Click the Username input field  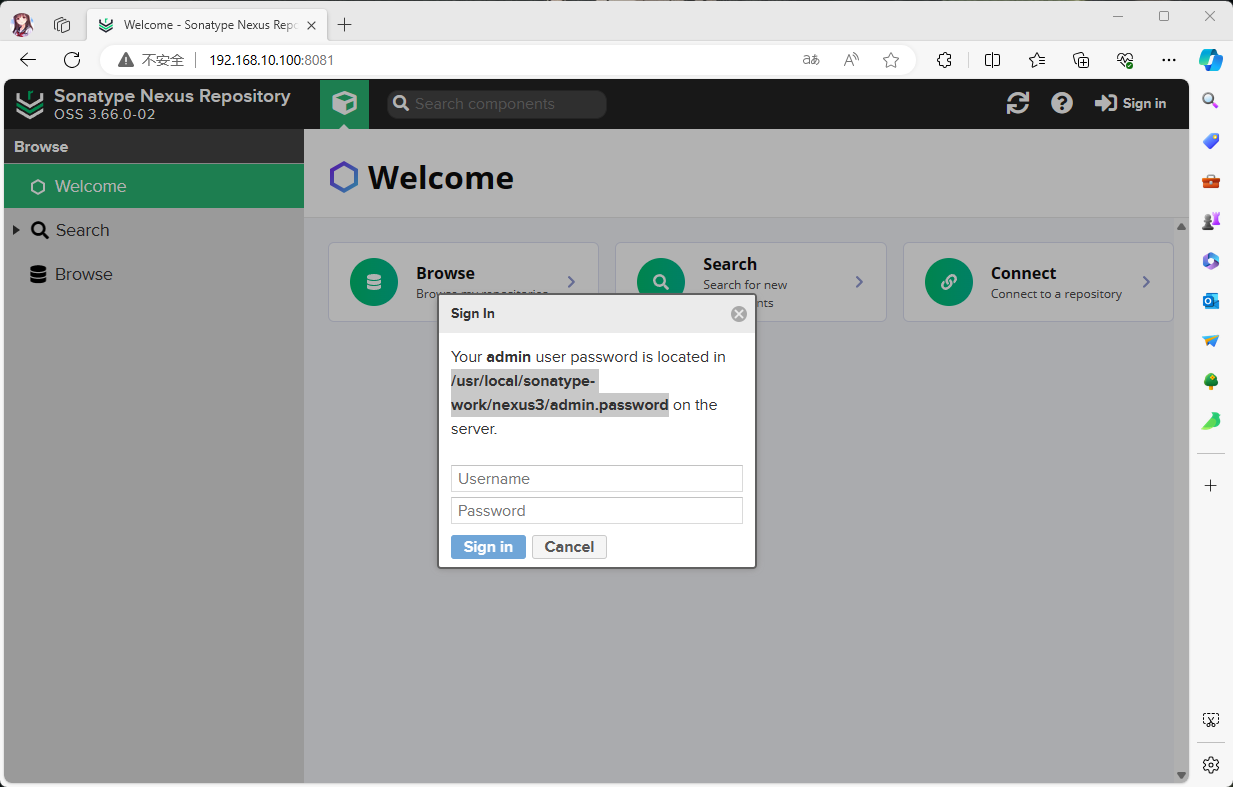[596, 479]
